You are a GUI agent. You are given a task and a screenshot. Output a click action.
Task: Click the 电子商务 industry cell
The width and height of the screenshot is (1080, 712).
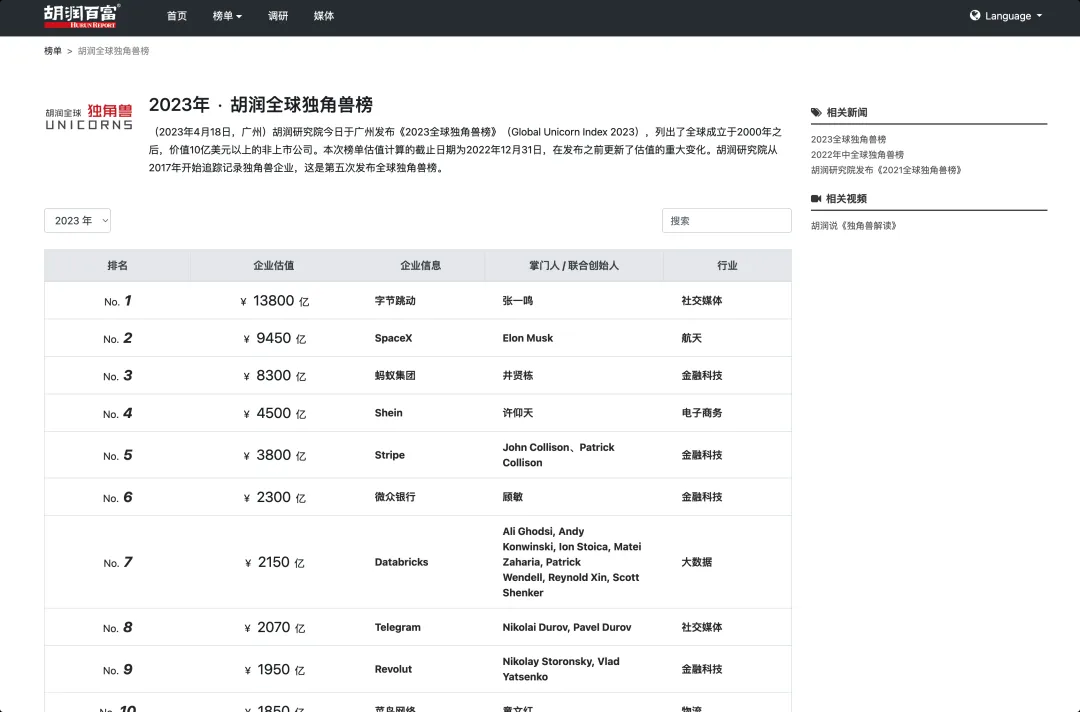[x=702, y=413]
